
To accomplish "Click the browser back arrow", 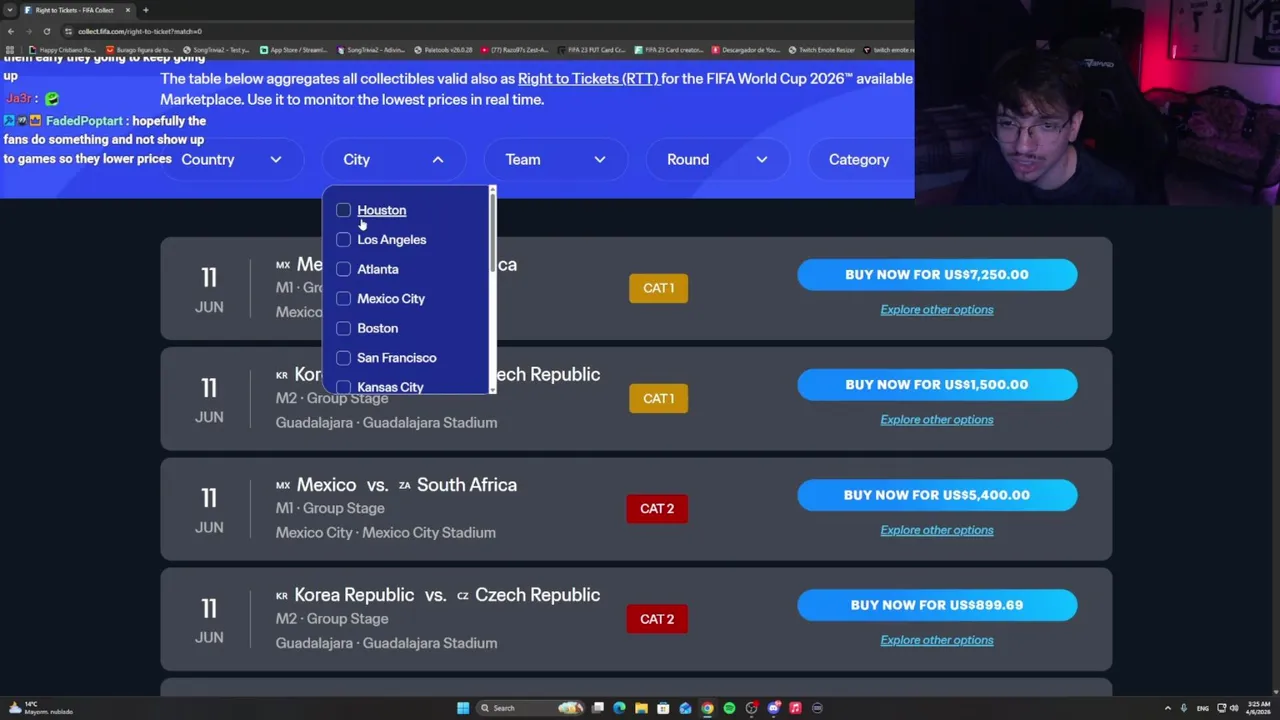I will [11, 31].
